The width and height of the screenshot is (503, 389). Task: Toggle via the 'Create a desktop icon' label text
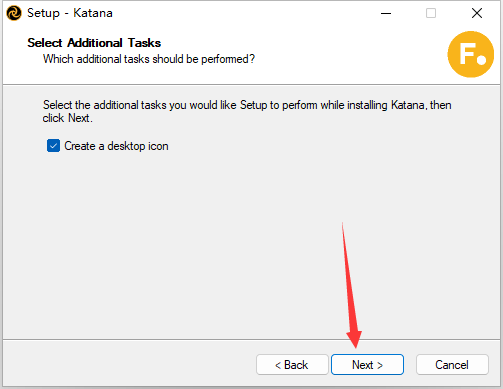(x=116, y=146)
